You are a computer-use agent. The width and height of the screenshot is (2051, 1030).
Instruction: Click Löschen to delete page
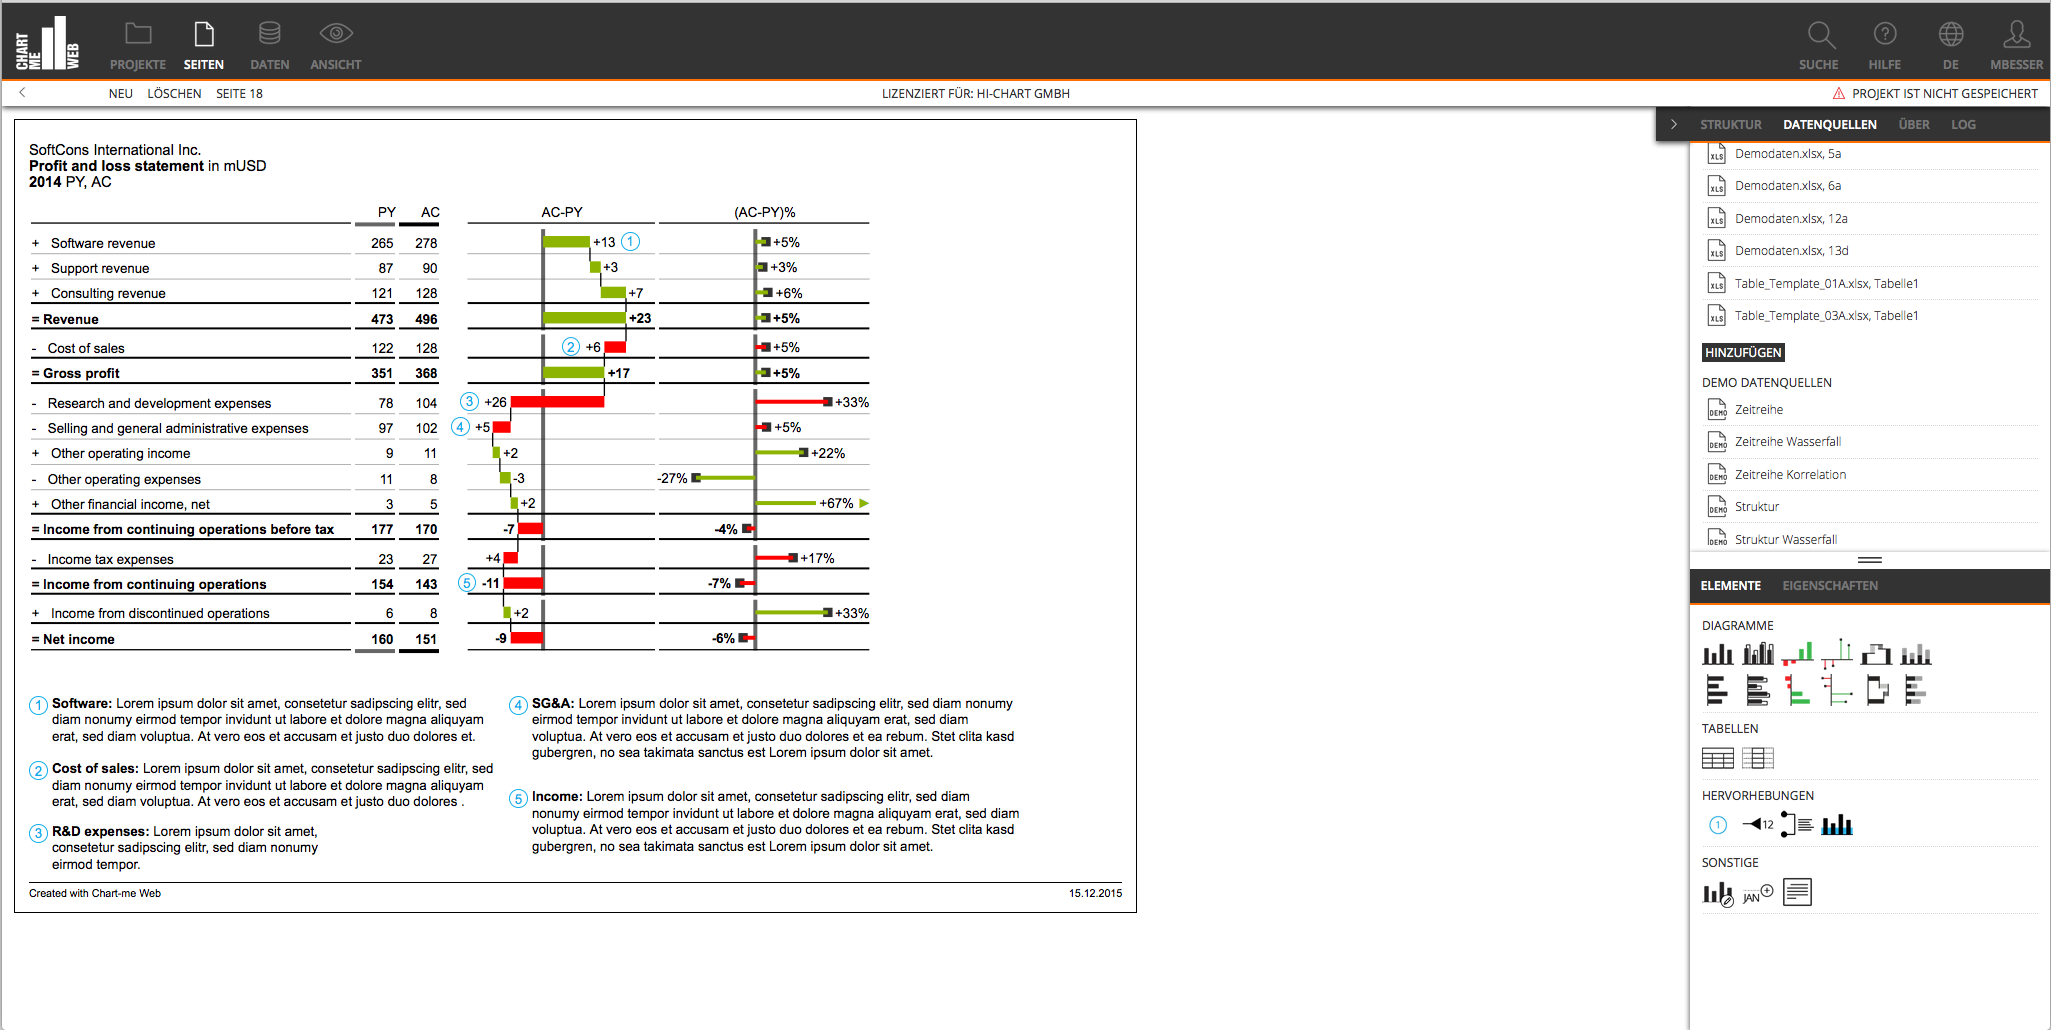[x=174, y=94]
